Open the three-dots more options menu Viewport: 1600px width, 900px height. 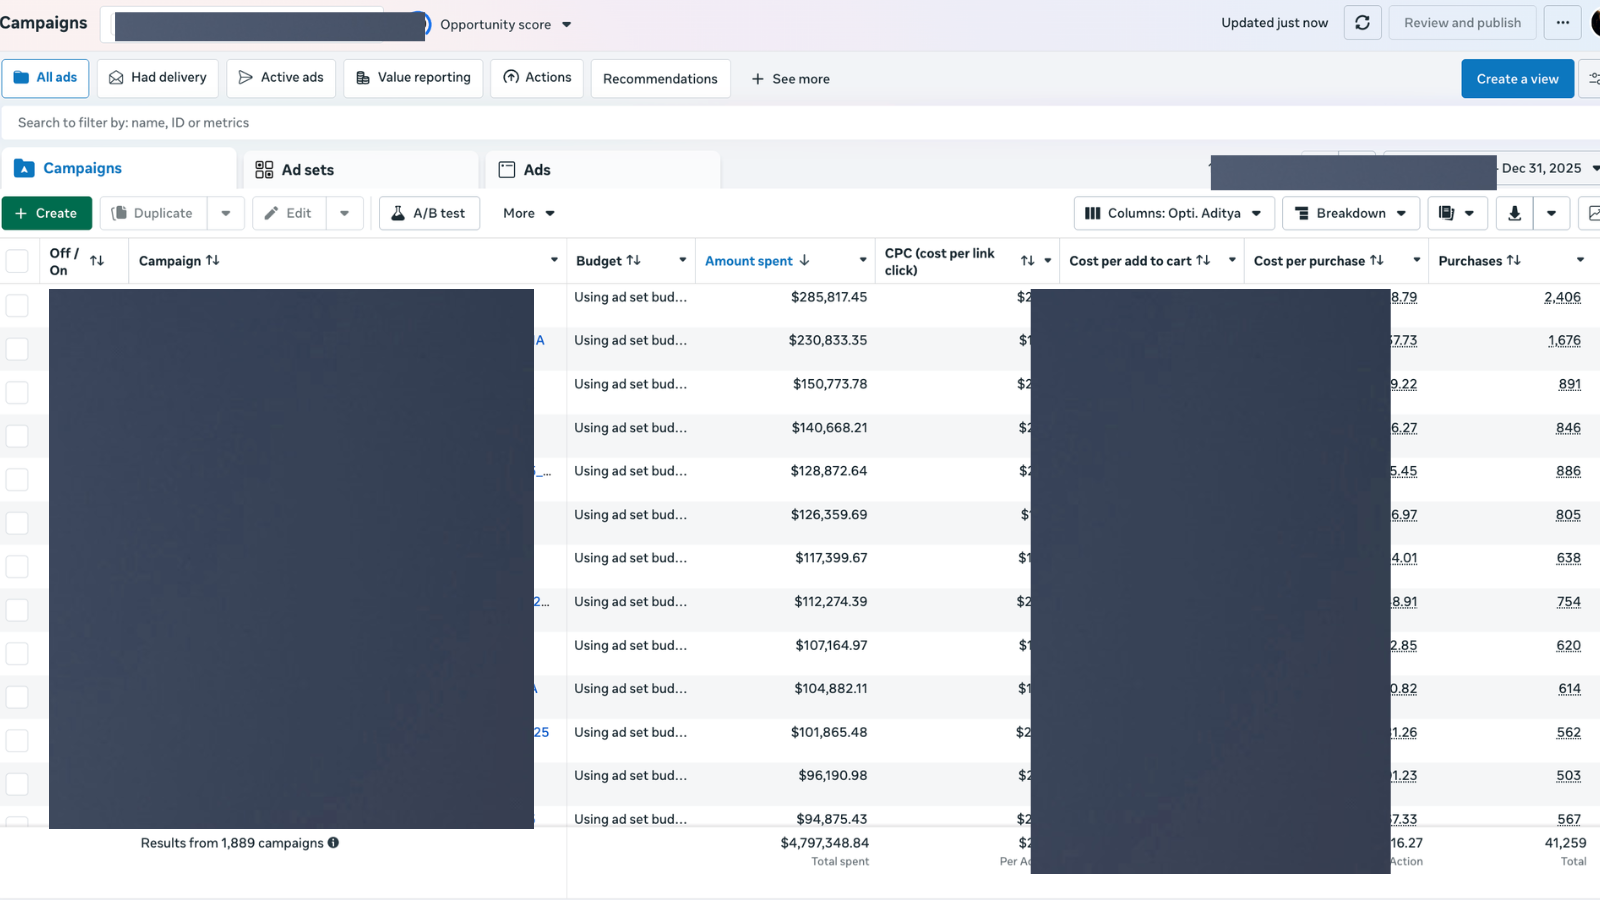click(x=1563, y=23)
